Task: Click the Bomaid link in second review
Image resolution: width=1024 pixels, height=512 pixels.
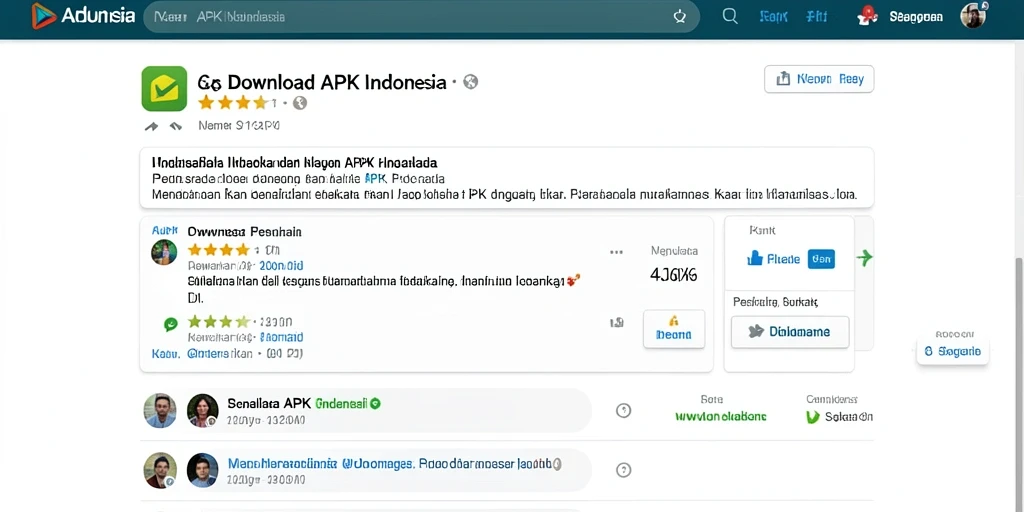Action: click(x=281, y=338)
